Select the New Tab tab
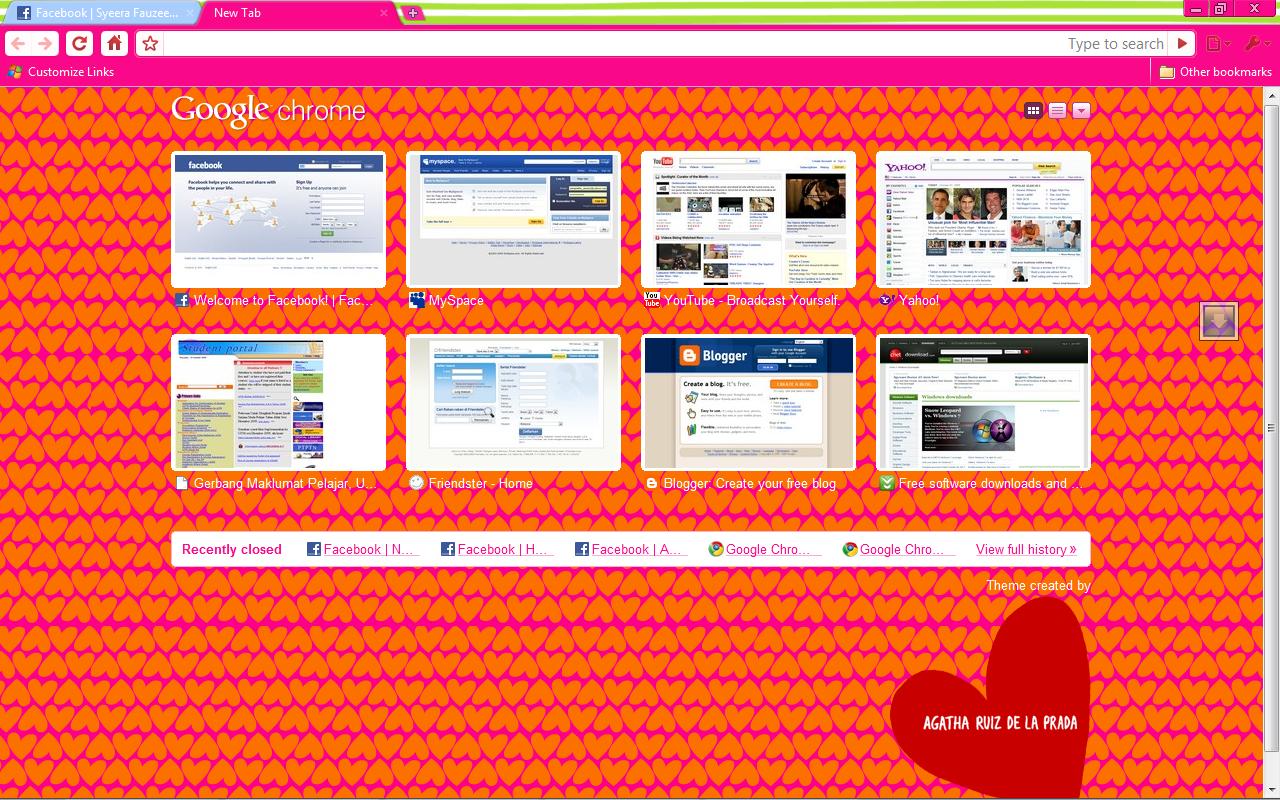 click(x=300, y=13)
